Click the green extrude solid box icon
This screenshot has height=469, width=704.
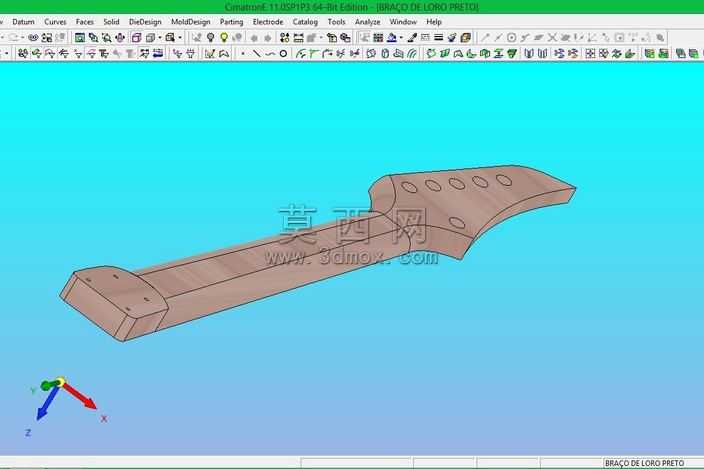tap(484, 54)
